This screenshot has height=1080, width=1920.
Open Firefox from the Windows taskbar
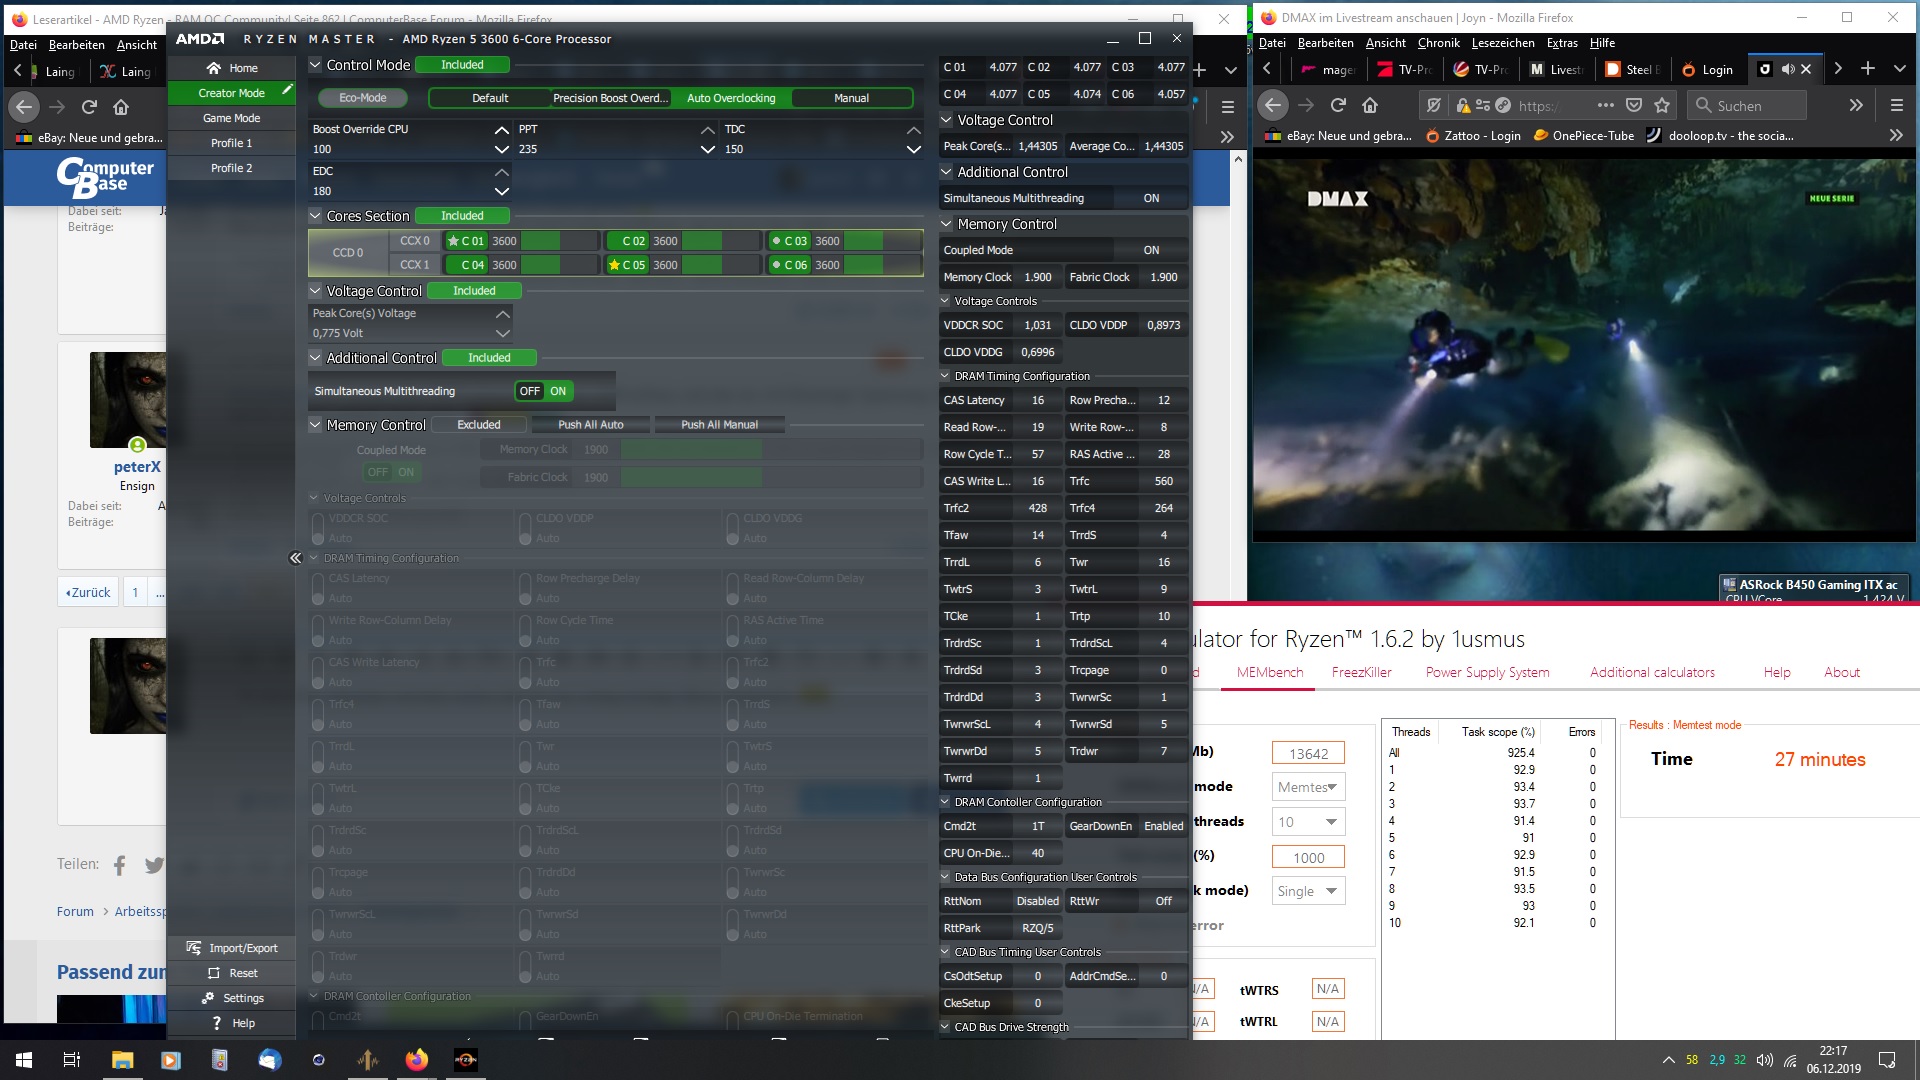[x=416, y=1059]
